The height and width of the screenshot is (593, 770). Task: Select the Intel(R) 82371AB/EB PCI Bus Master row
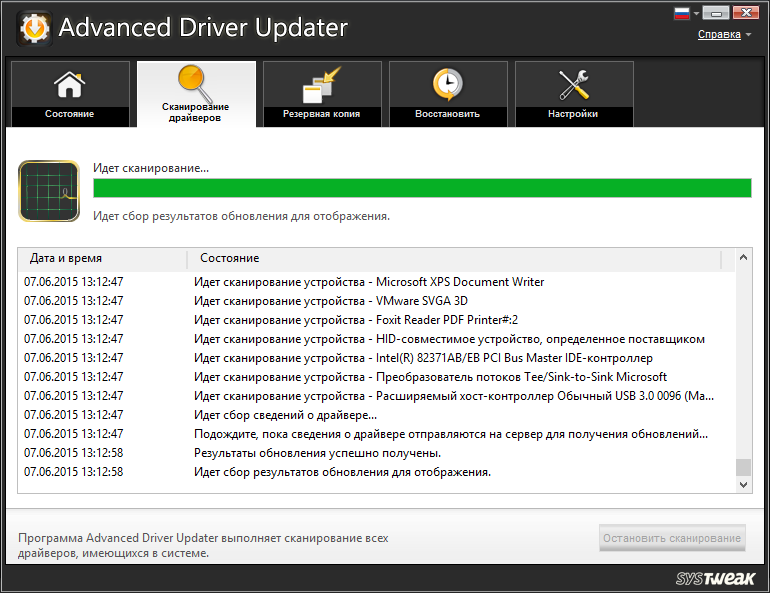(376, 358)
